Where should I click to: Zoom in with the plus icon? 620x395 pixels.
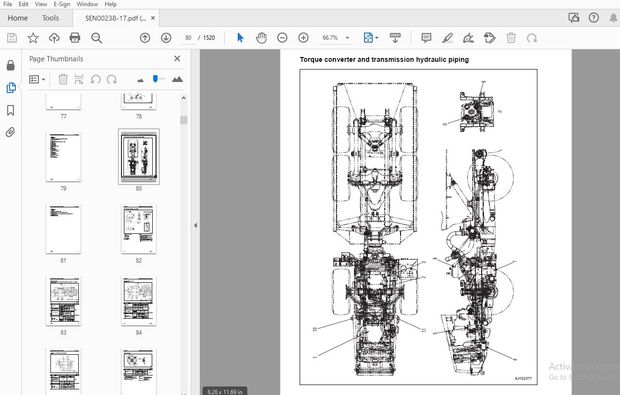(303, 38)
